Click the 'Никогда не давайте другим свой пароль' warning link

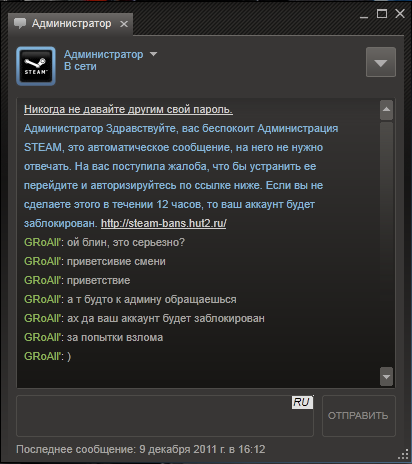(128, 109)
